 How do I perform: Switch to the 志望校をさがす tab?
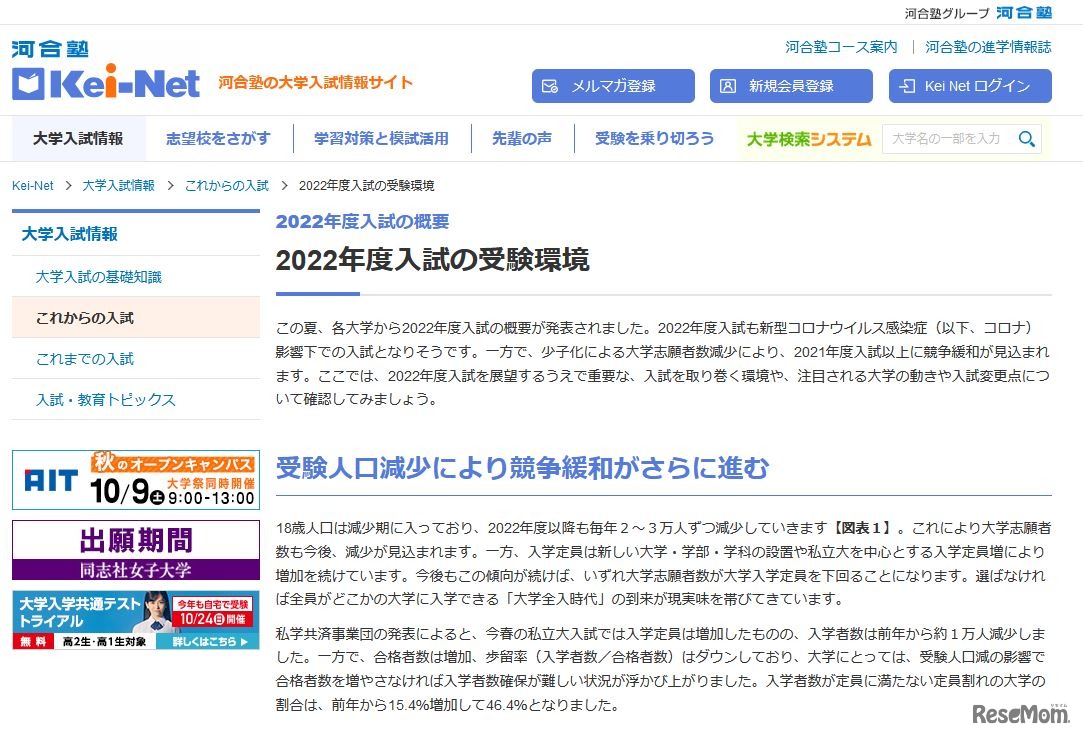click(219, 139)
